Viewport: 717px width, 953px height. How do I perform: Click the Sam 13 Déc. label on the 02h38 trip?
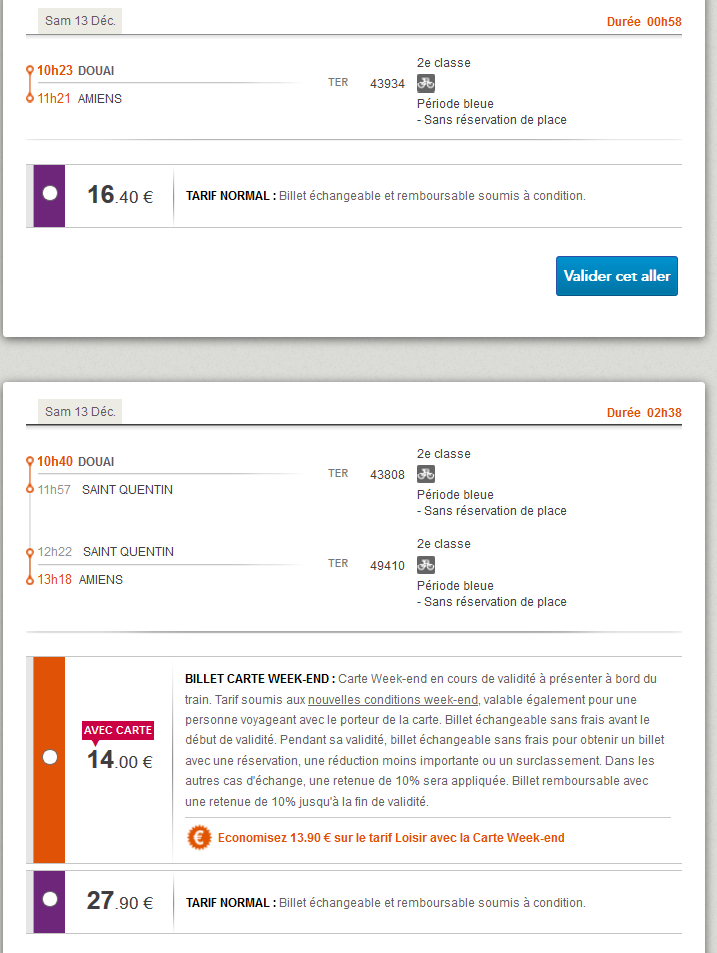click(80, 412)
